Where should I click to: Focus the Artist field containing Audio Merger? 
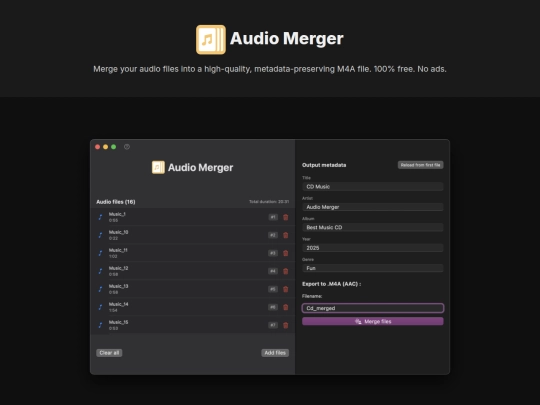tap(373, 207)
